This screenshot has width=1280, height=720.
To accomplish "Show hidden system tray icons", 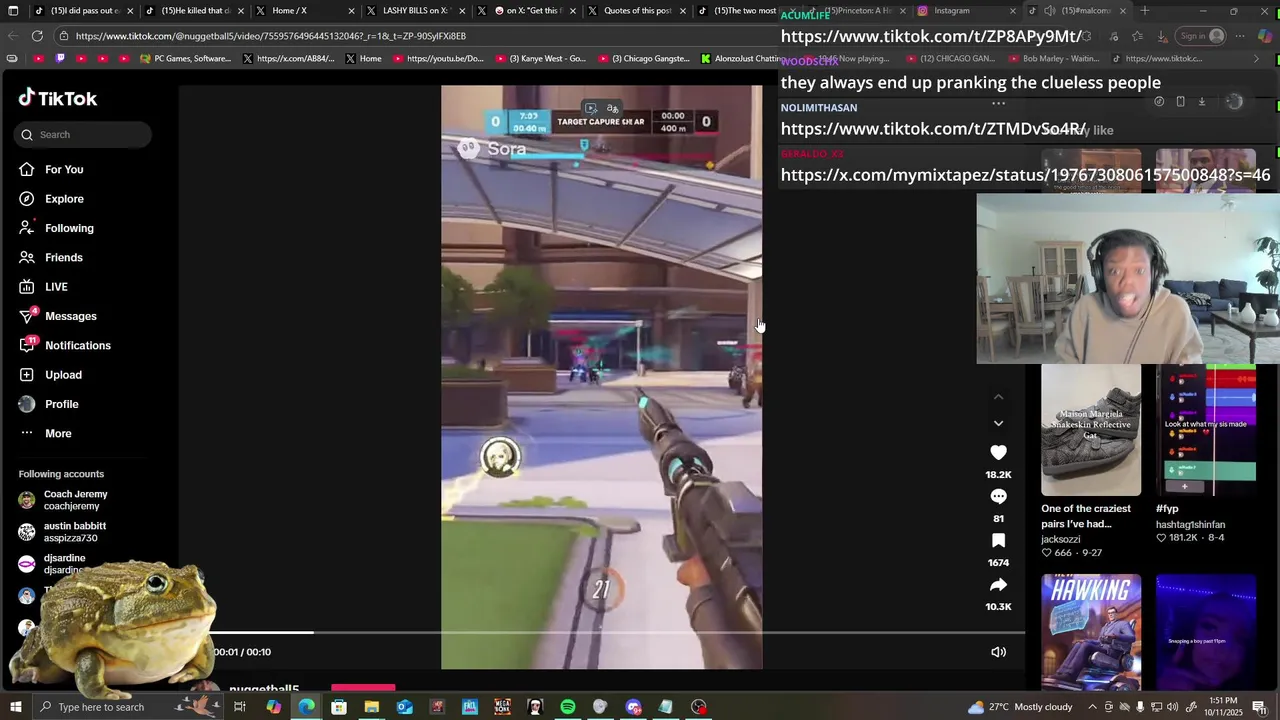I will [1091, 707].
